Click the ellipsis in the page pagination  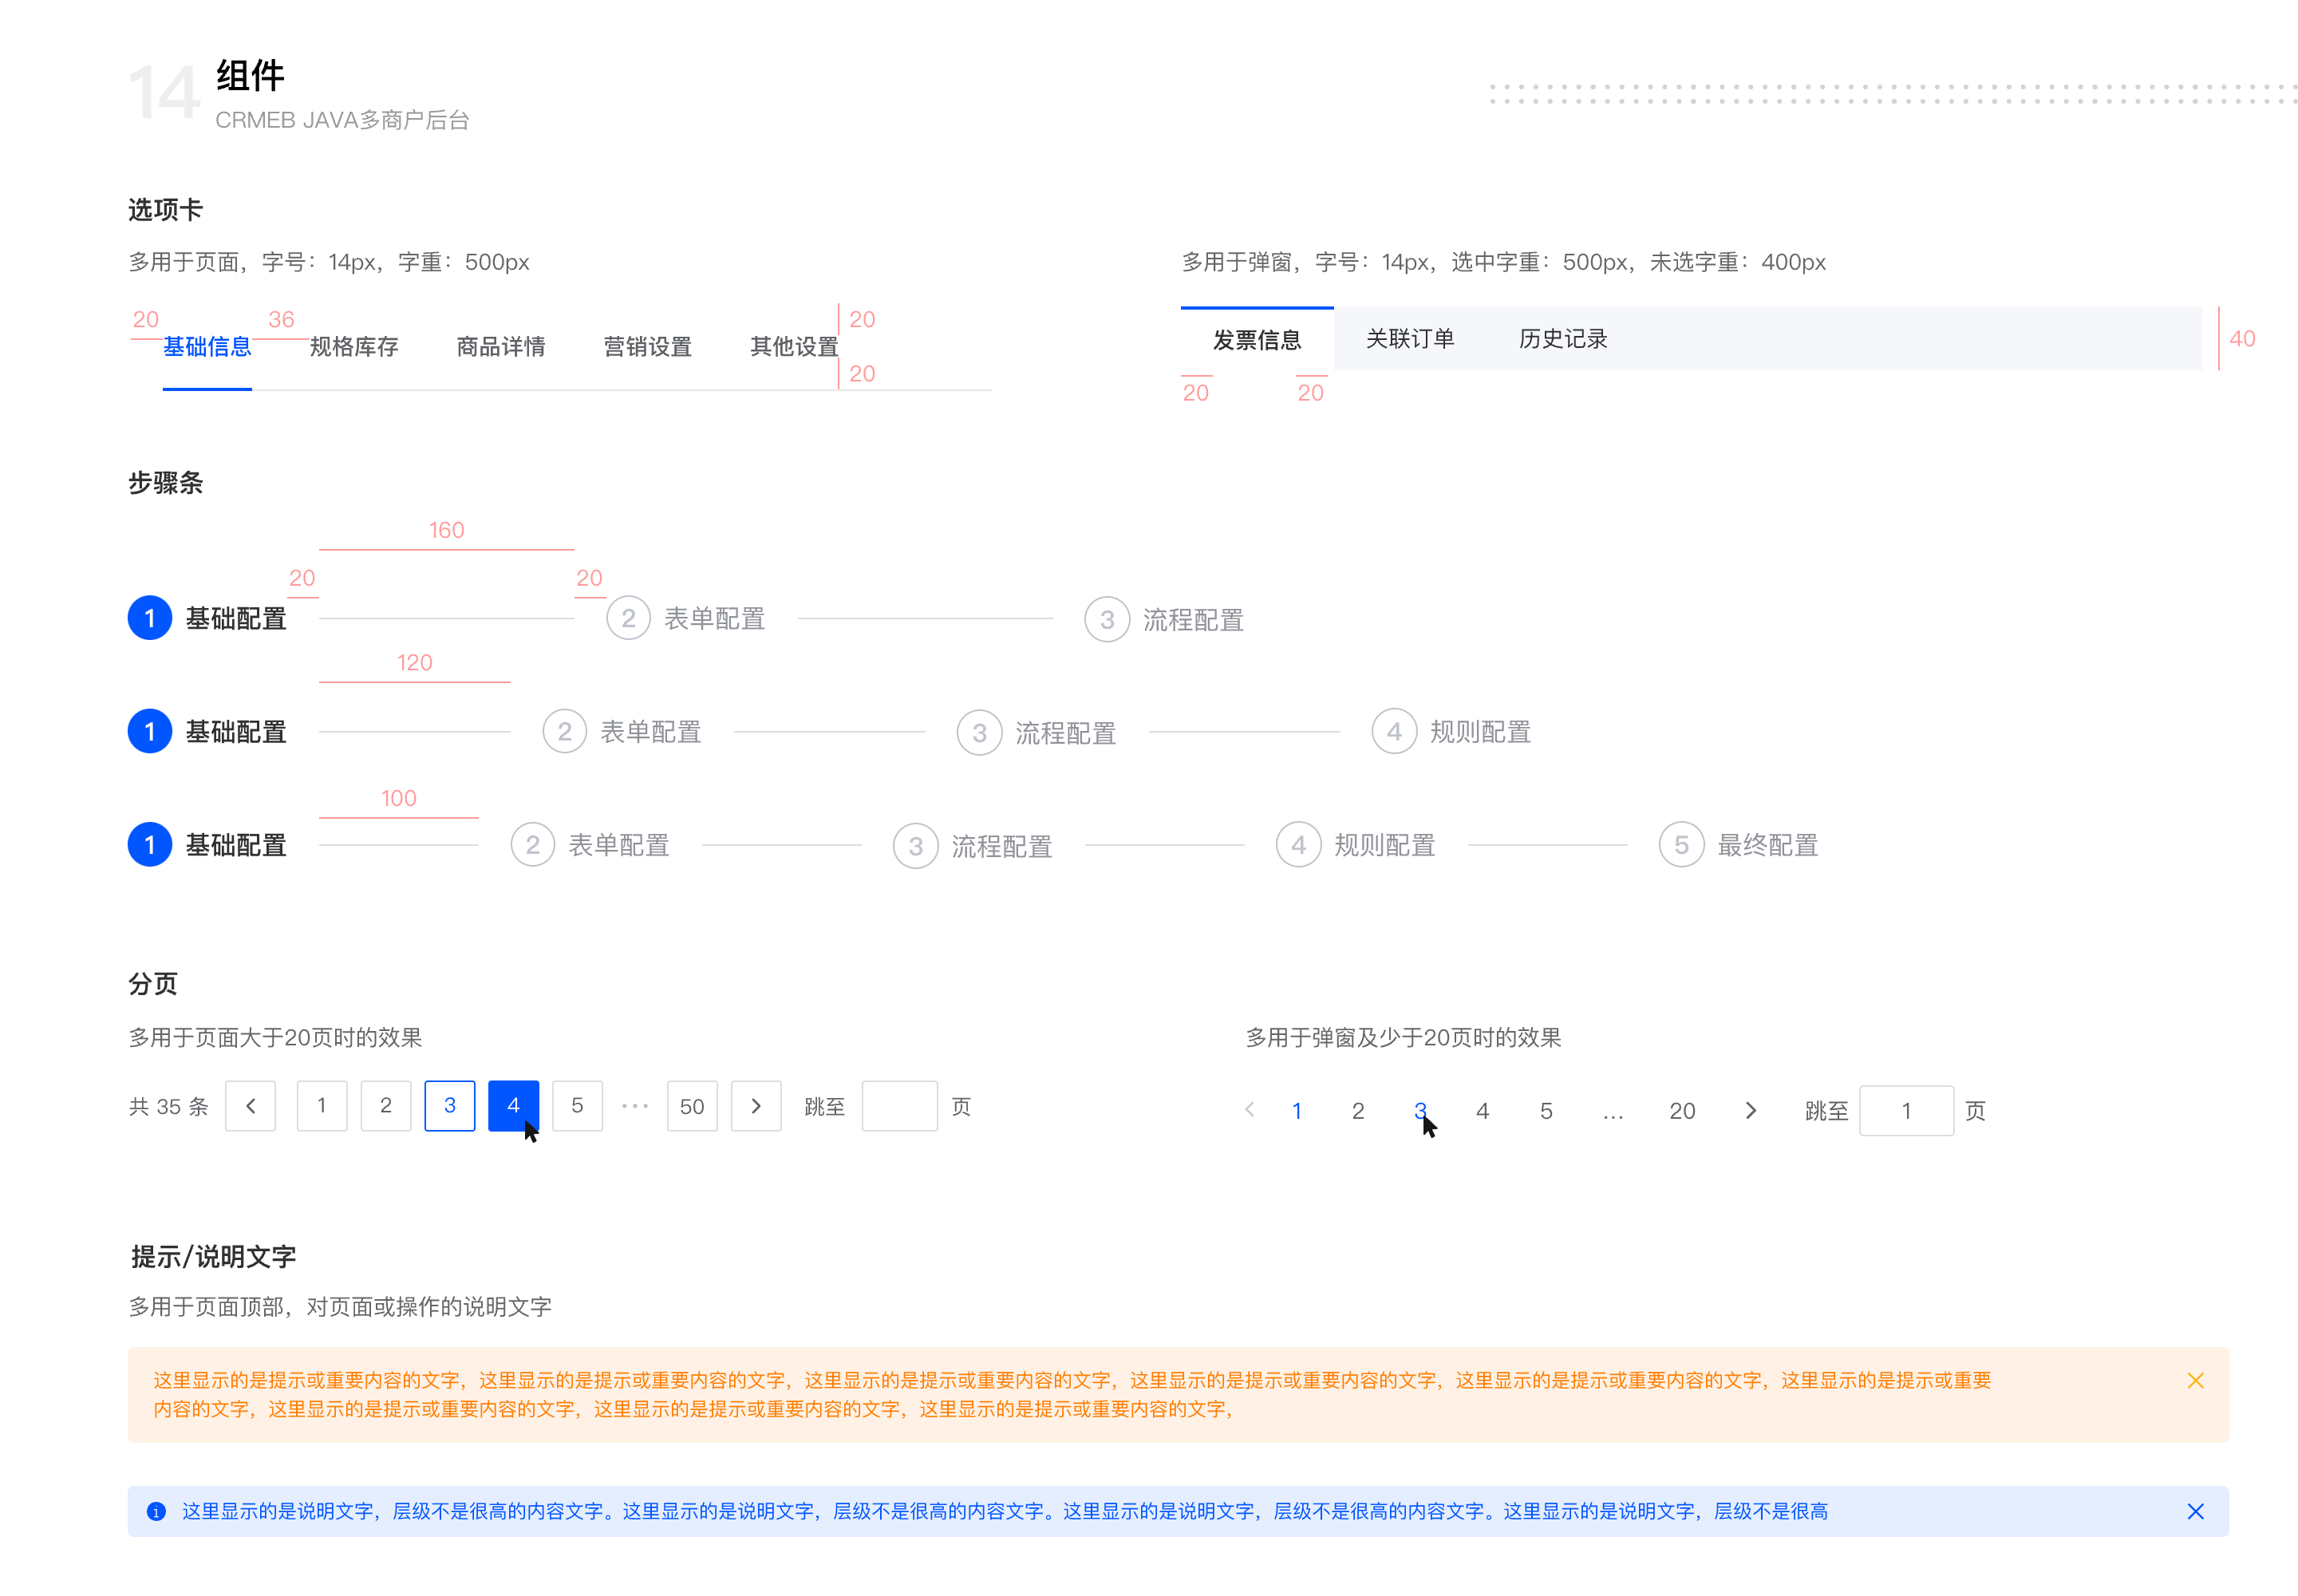pos(635,1106)
